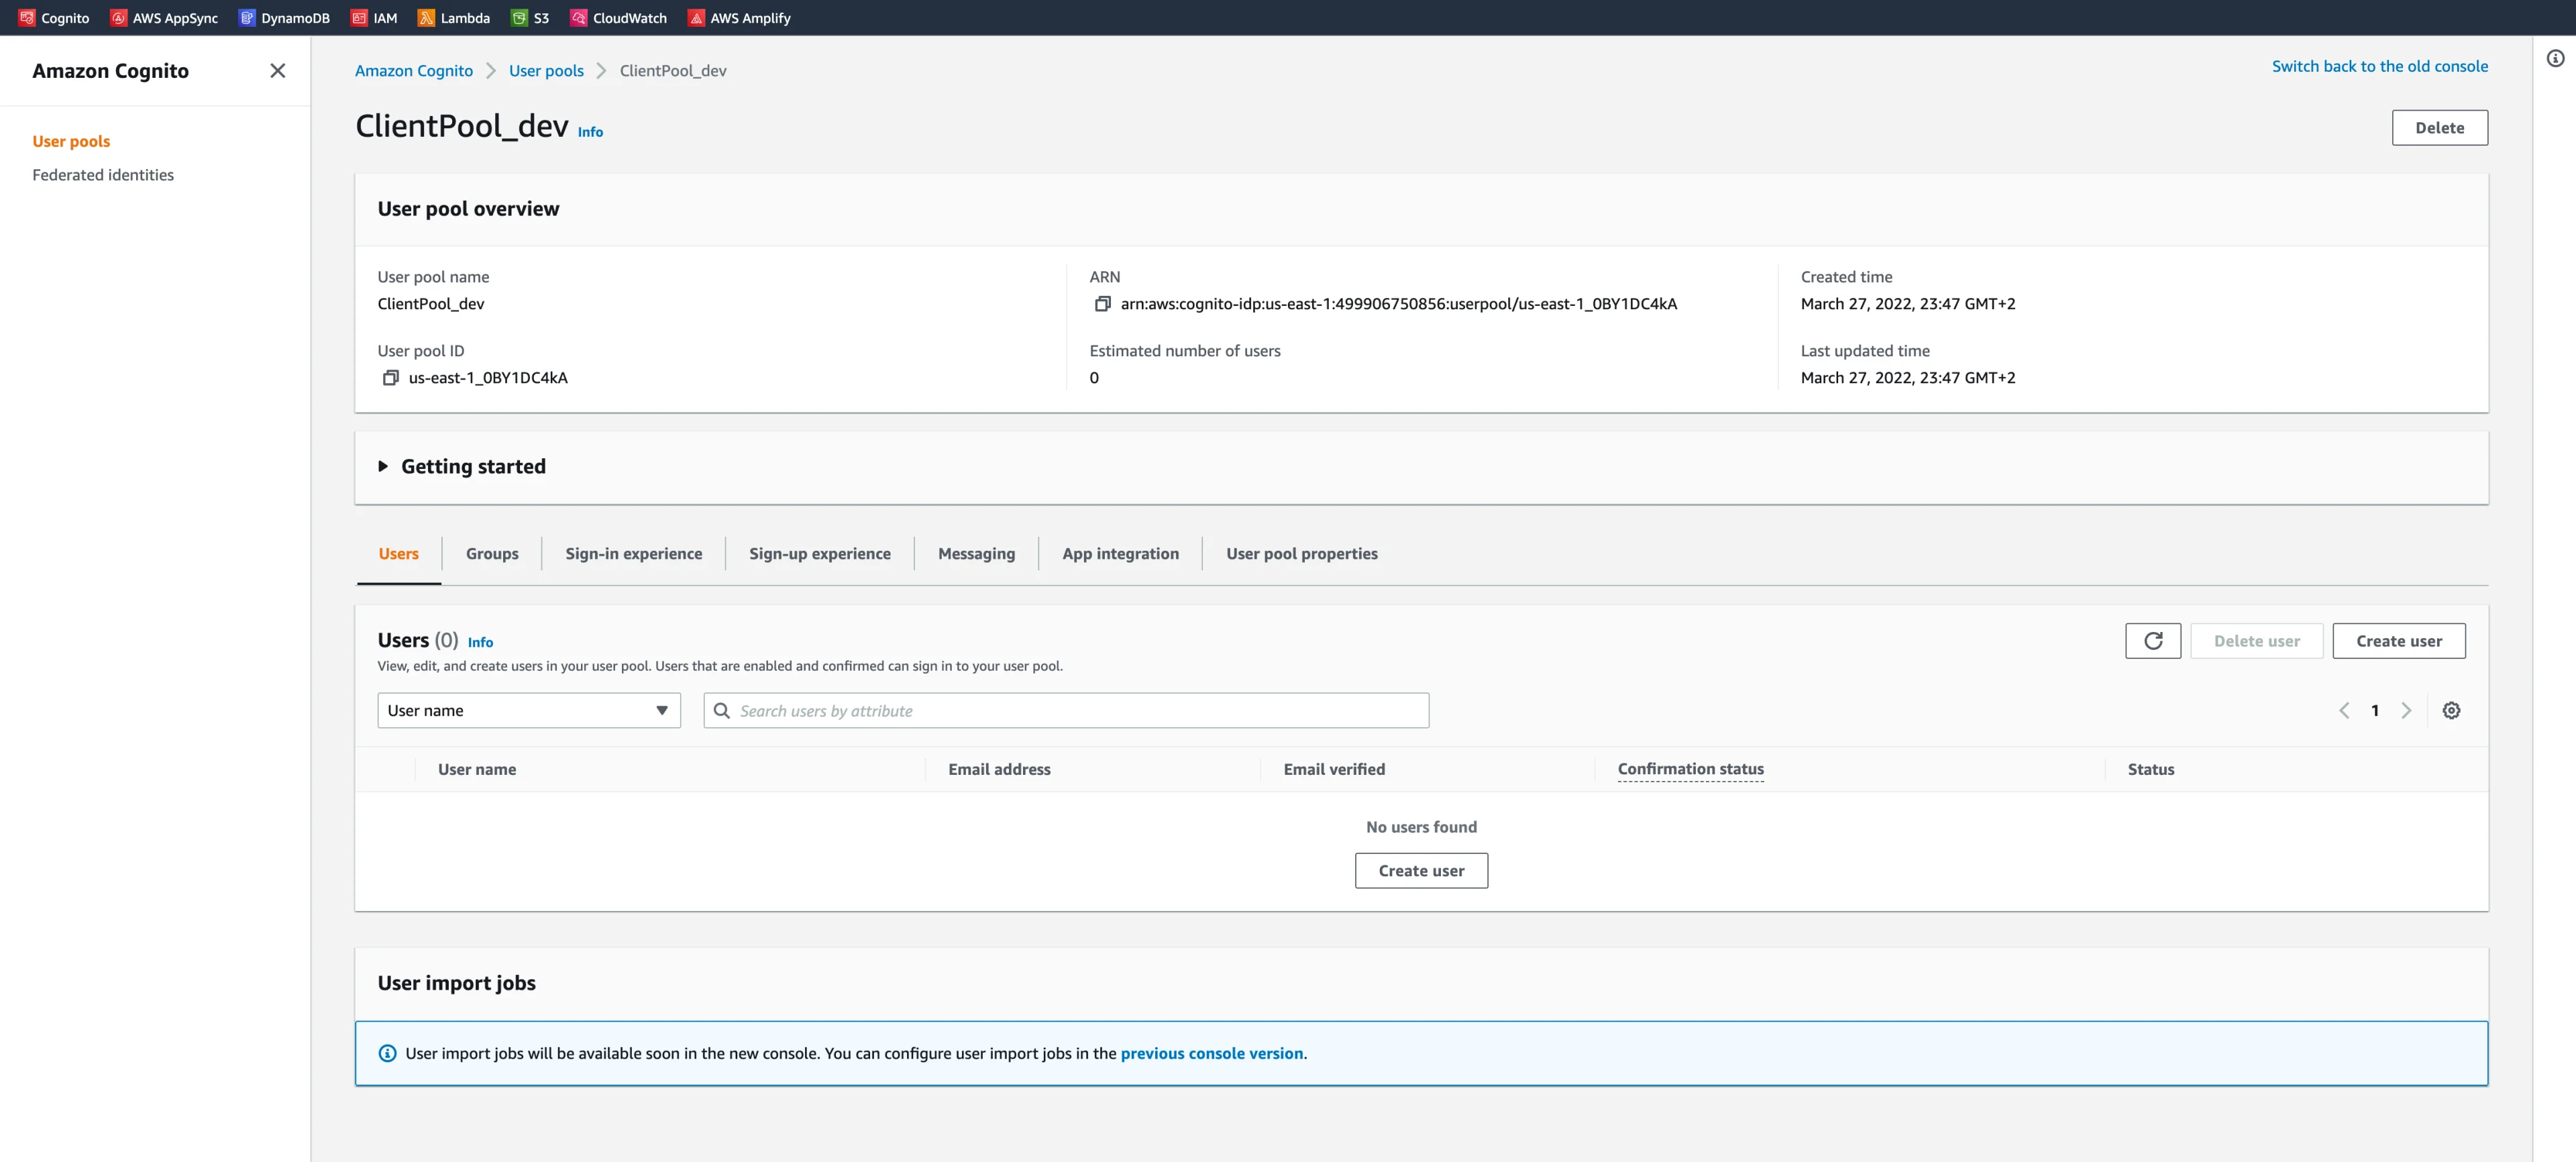This screenshot has width=2576, height=1162.
Task: Go to next page of users
Action: click(x=2406, y=711)
